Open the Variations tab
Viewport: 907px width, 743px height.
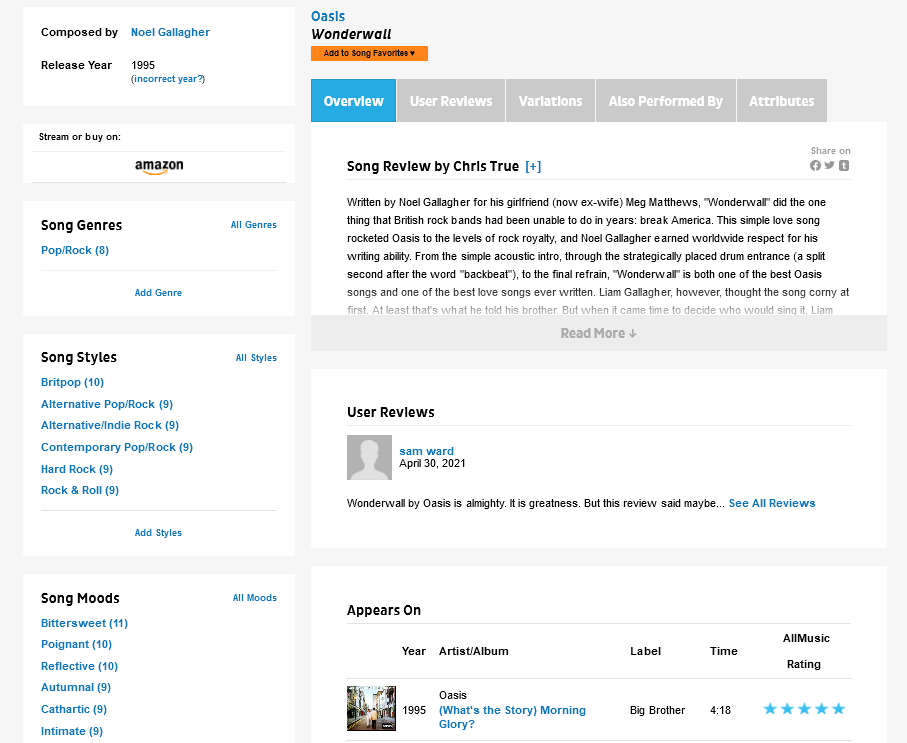click(550, 101)
